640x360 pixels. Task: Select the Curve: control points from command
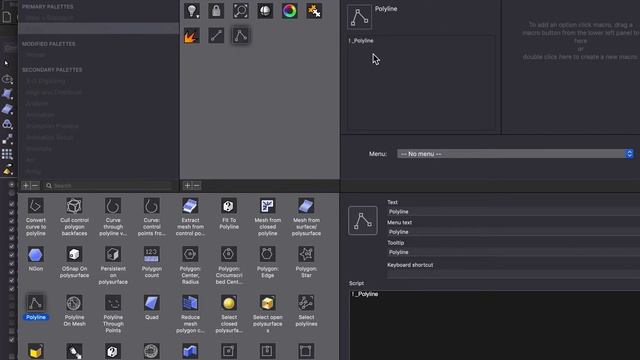[x=151, y=217]
